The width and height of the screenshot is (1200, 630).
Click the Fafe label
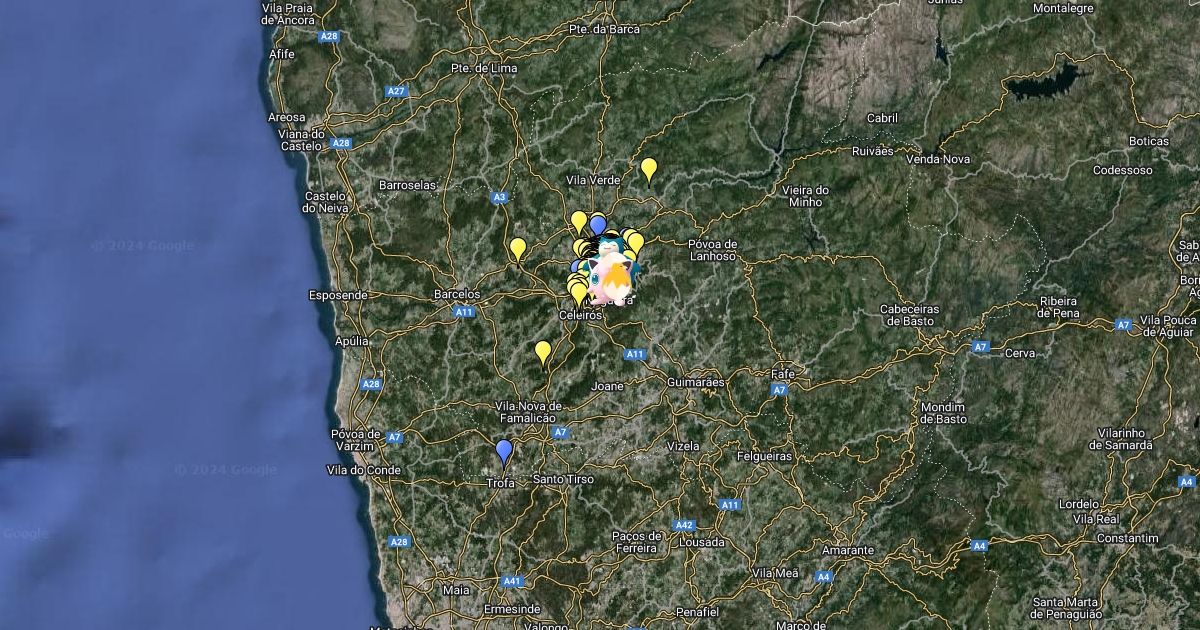coord(782,374)
